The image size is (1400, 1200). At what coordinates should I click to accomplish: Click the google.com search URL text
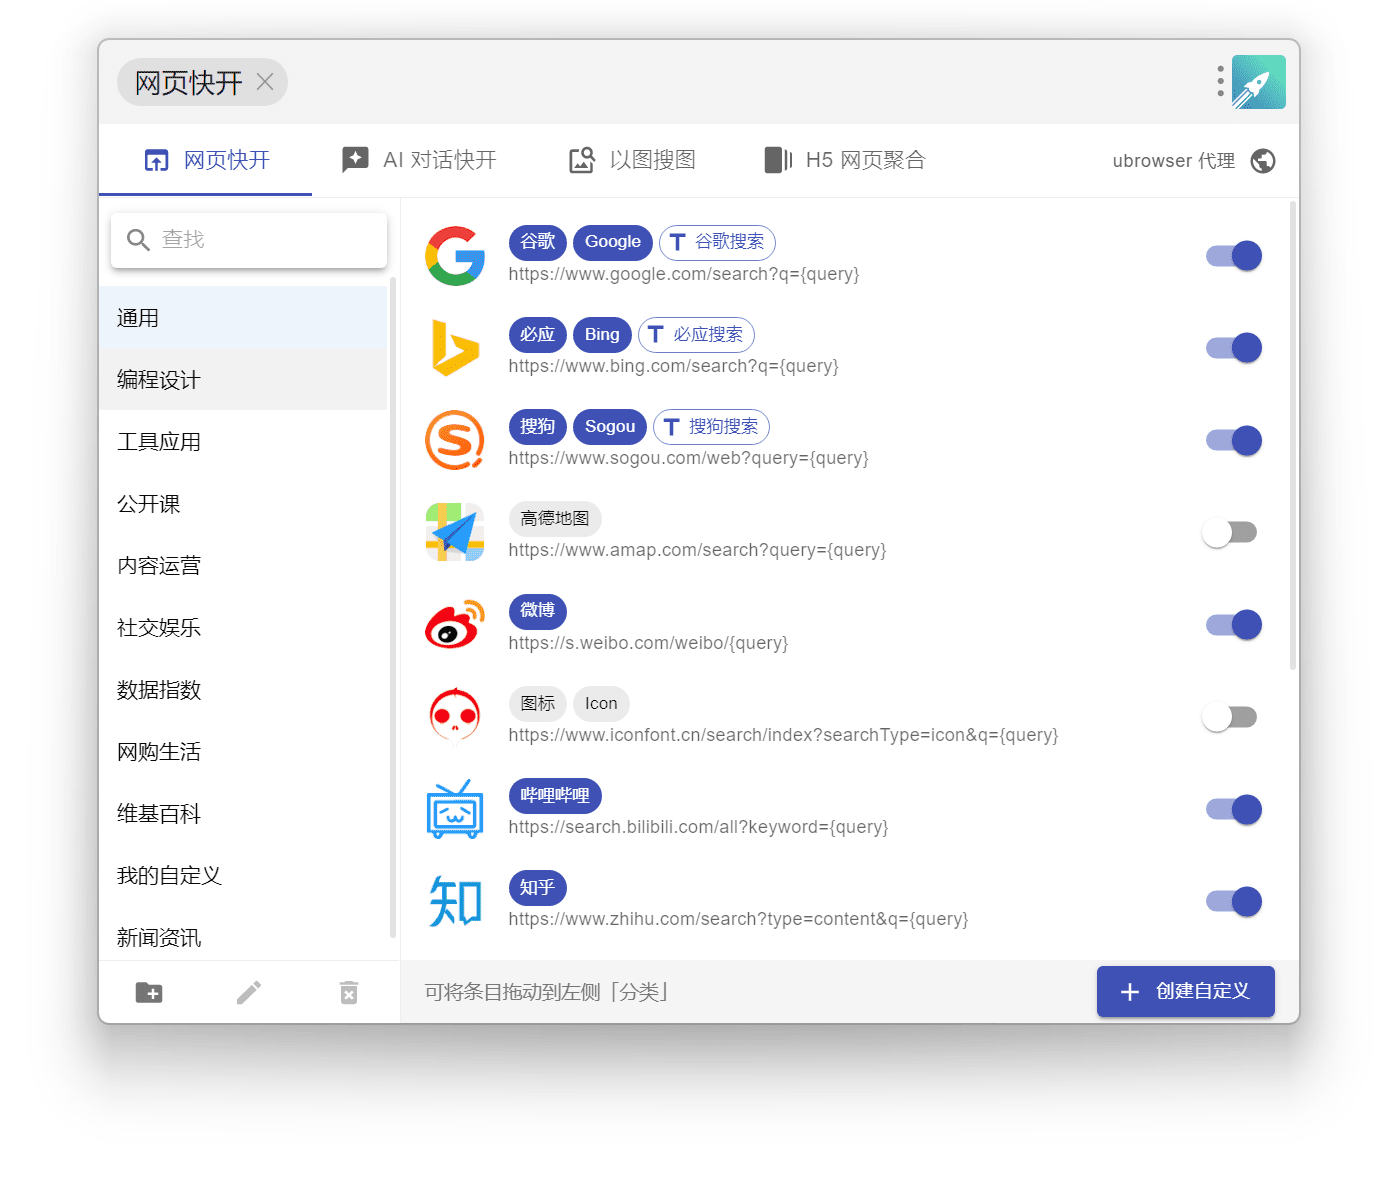[x=684, y=274]
